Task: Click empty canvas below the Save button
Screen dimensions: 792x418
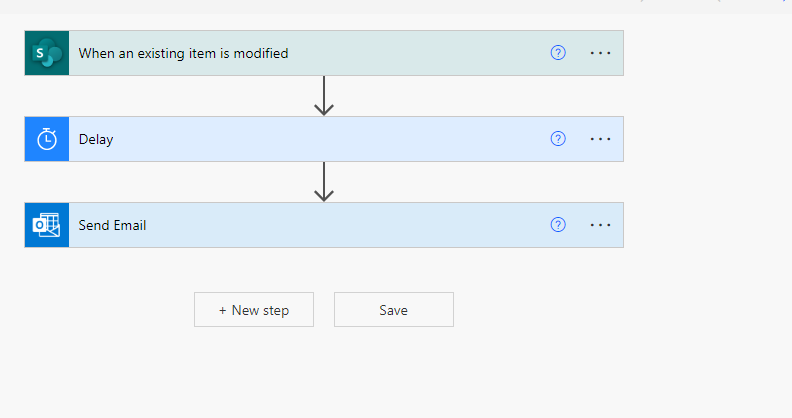Action: tap(394, 374)
